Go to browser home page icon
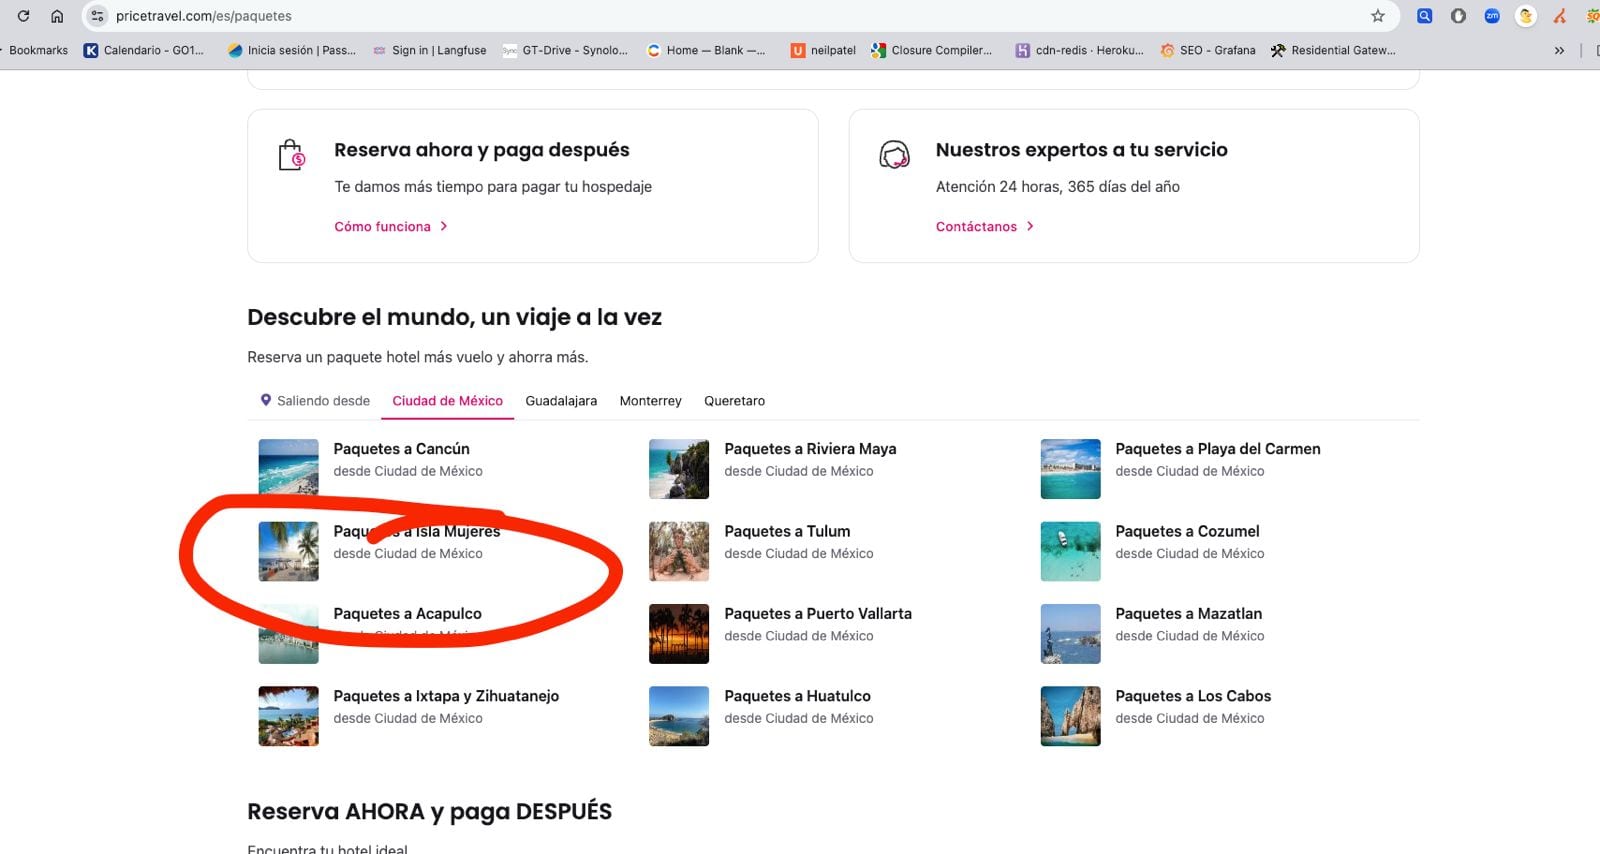Screen dimensions: 1600x854 coord(57,16)
